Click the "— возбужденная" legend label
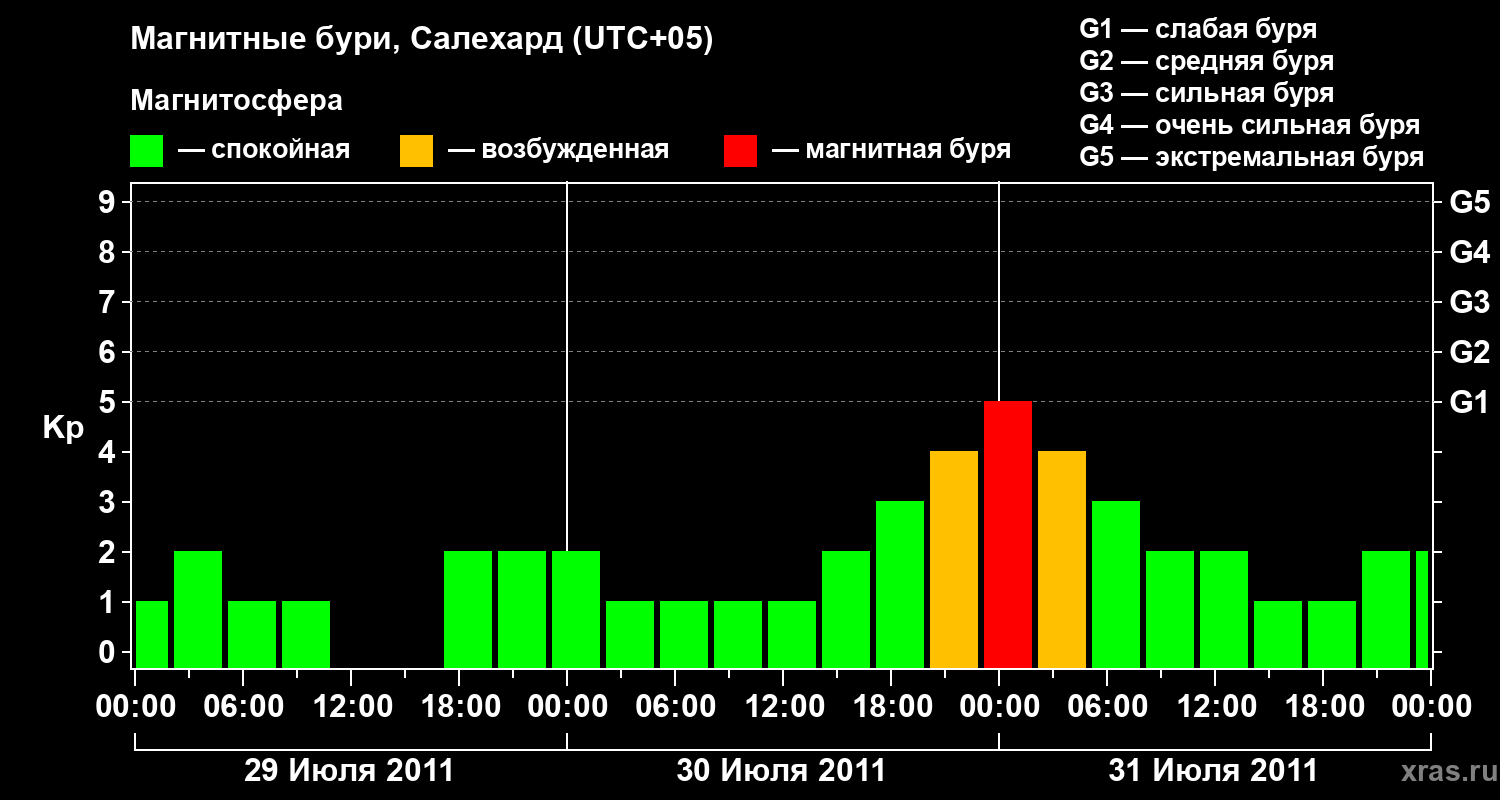 [558, 151]
